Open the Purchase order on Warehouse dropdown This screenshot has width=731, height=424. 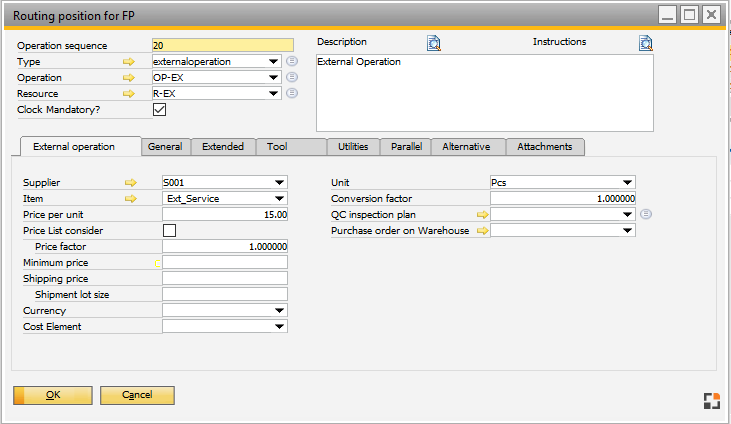click(627, 230)
